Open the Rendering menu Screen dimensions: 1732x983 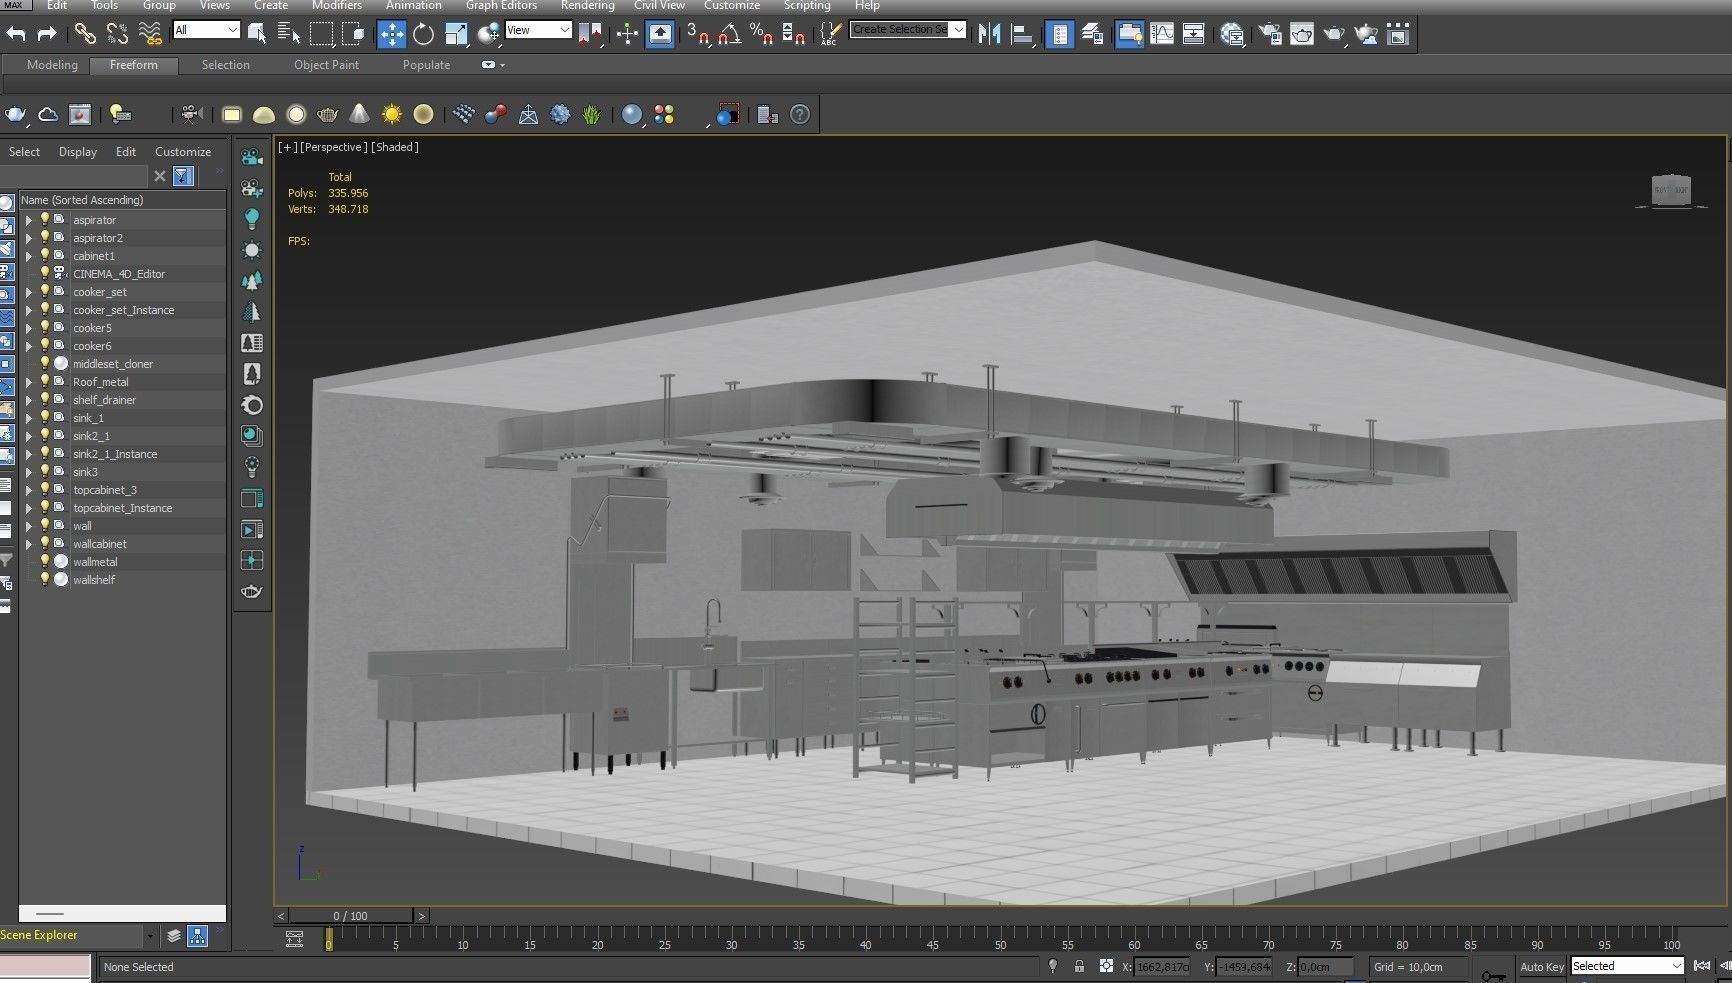(587, 5)
